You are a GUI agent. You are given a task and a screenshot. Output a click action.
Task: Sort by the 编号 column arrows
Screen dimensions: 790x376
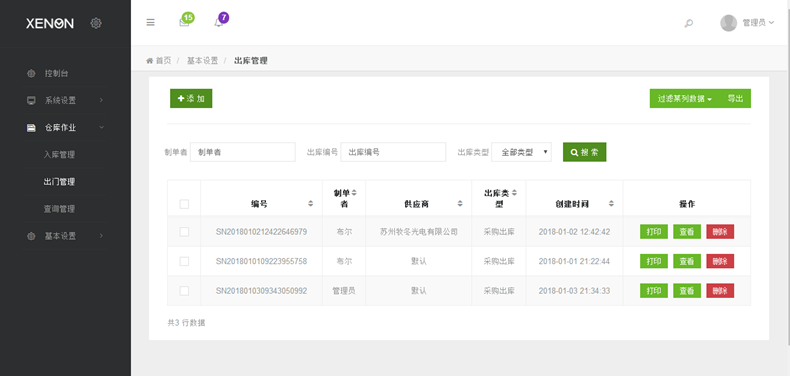(310, 204)
